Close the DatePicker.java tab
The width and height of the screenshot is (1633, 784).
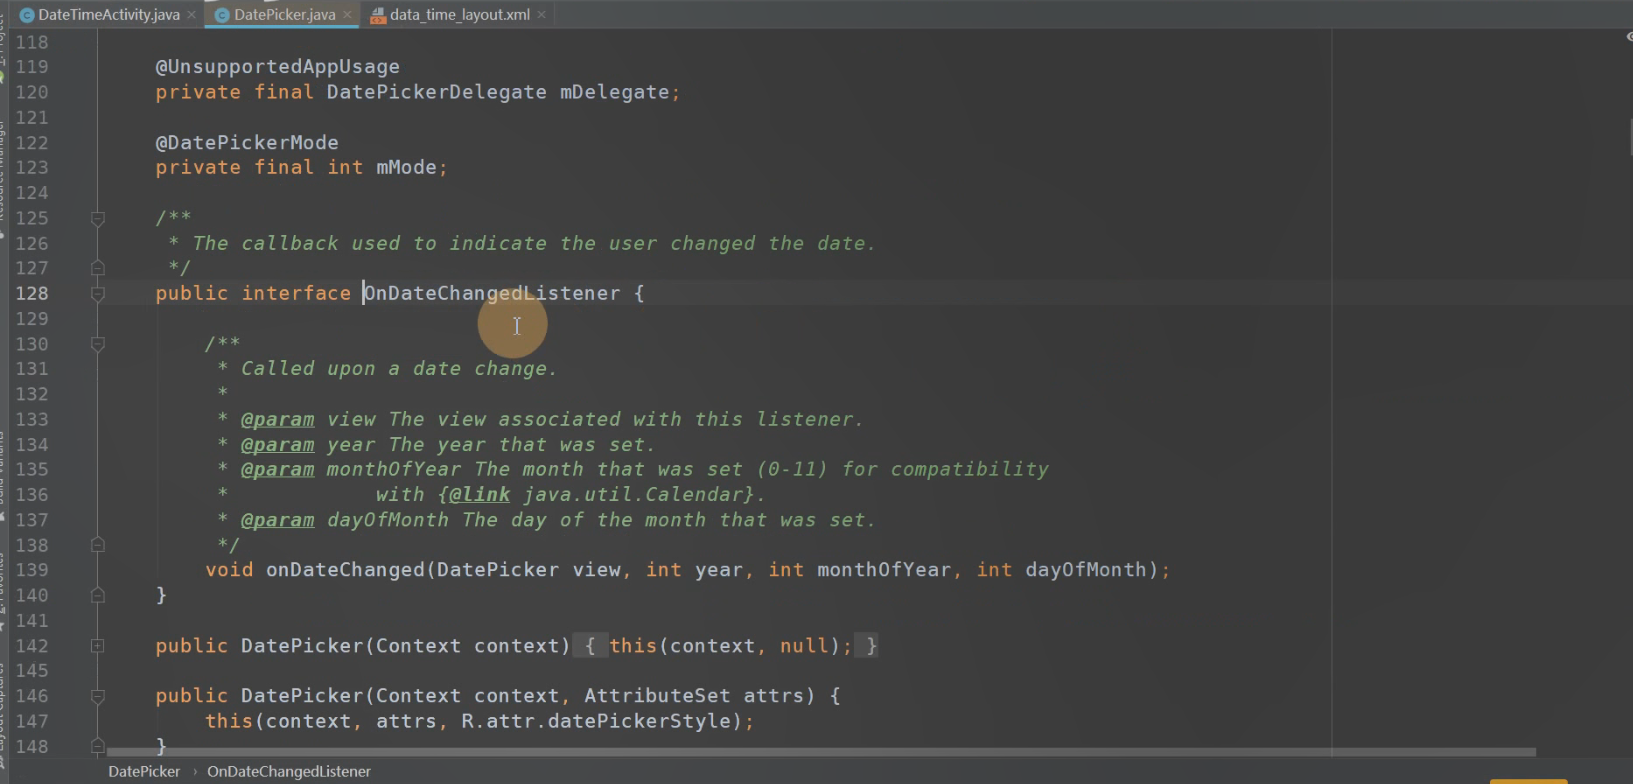(347, 15)
